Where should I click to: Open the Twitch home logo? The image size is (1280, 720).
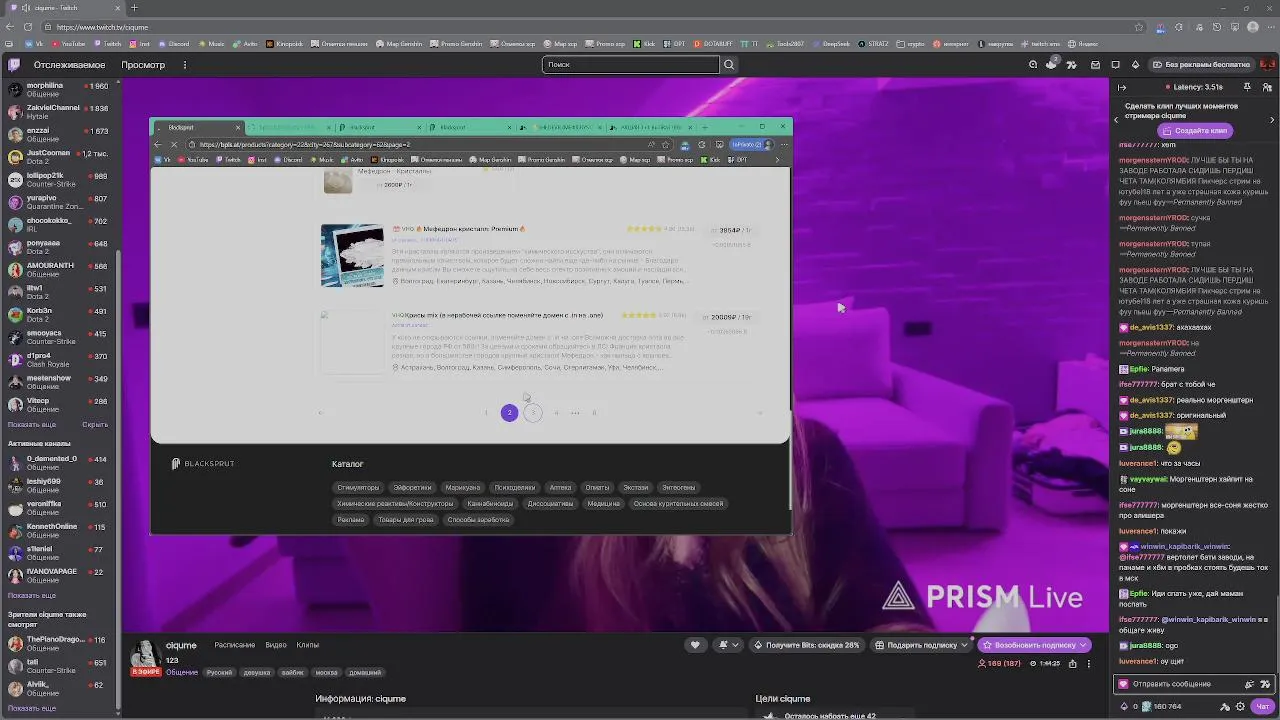coord(14,65)
